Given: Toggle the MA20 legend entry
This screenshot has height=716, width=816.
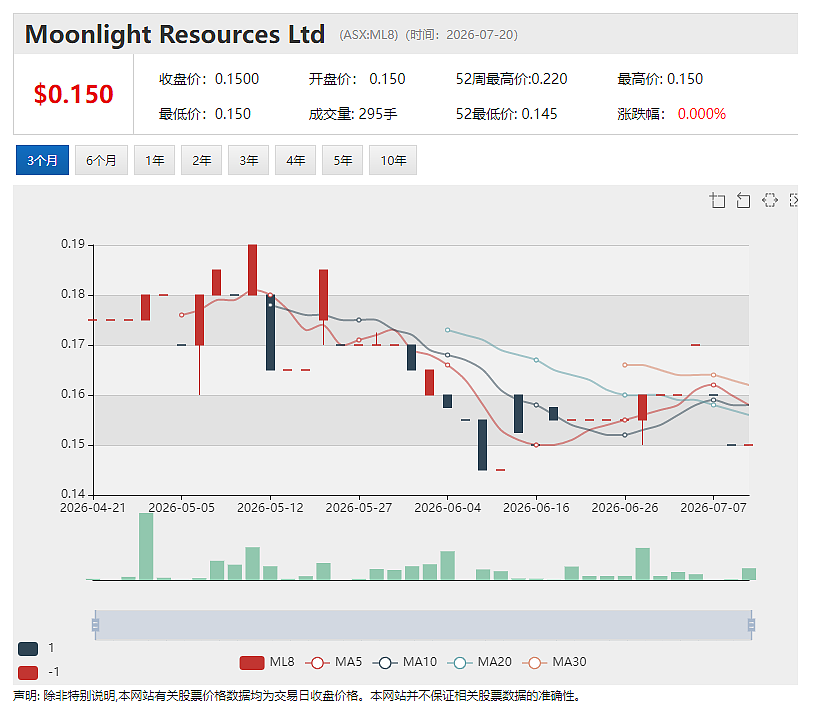Looking at the screenshot, I should pos(480,662).
